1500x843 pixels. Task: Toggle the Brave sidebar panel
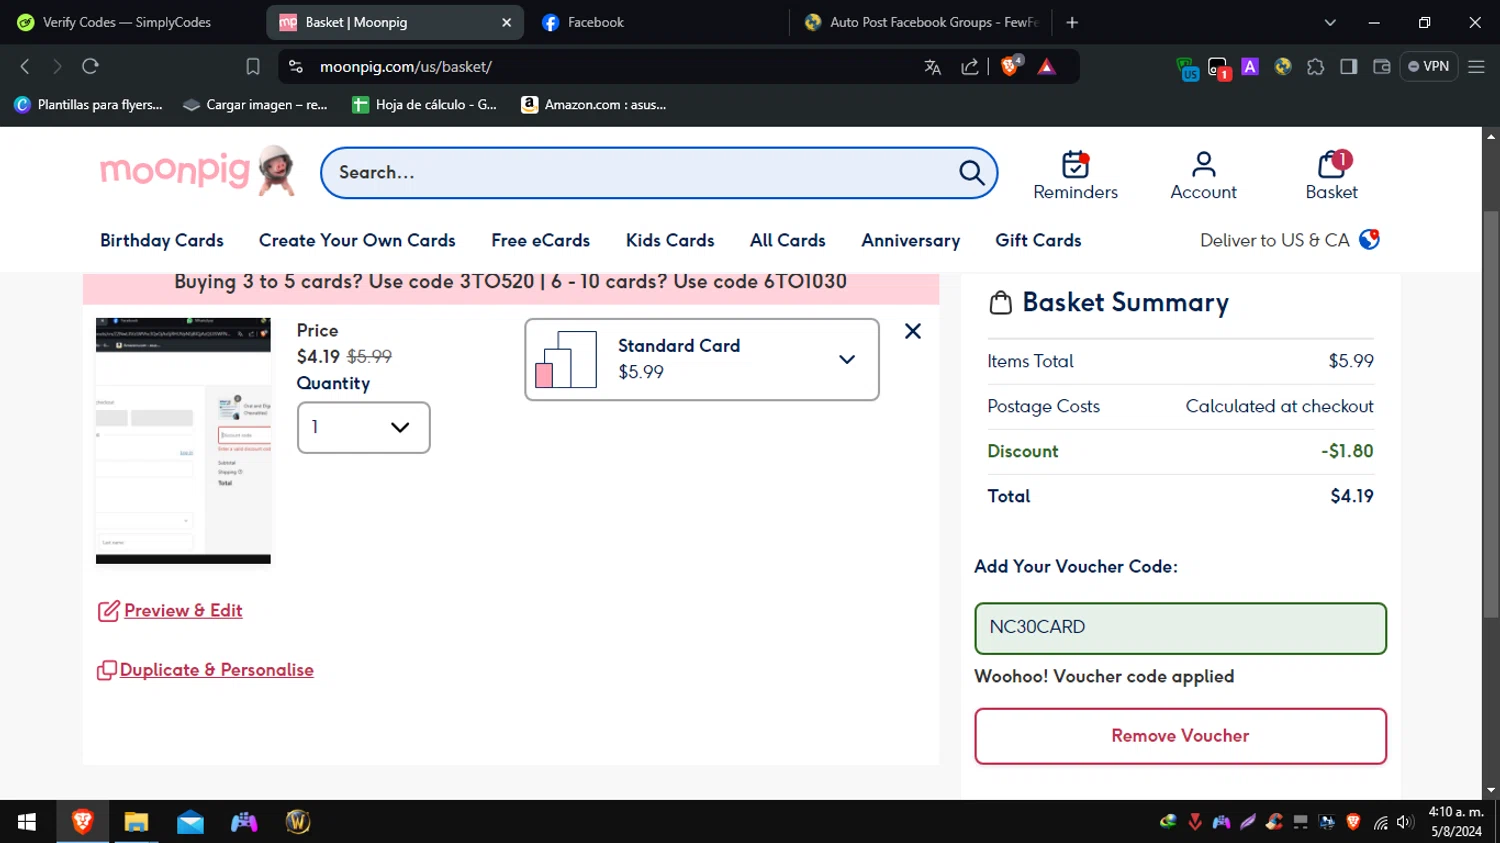(x=1349, y=67)
